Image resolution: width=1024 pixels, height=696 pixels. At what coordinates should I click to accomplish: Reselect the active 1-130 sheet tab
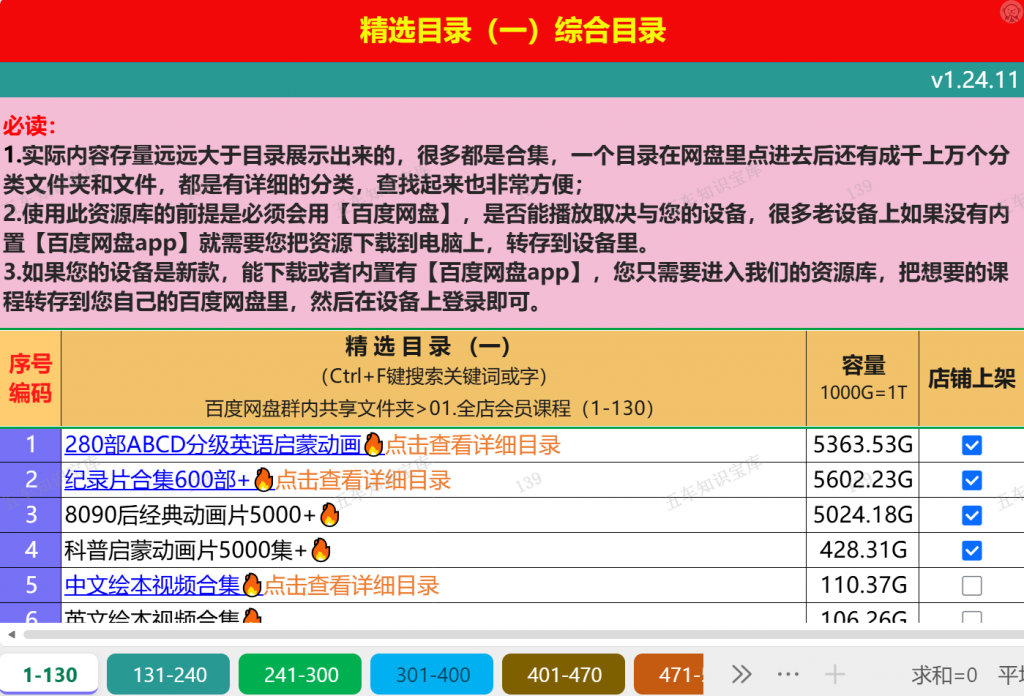tap(48, 674)
